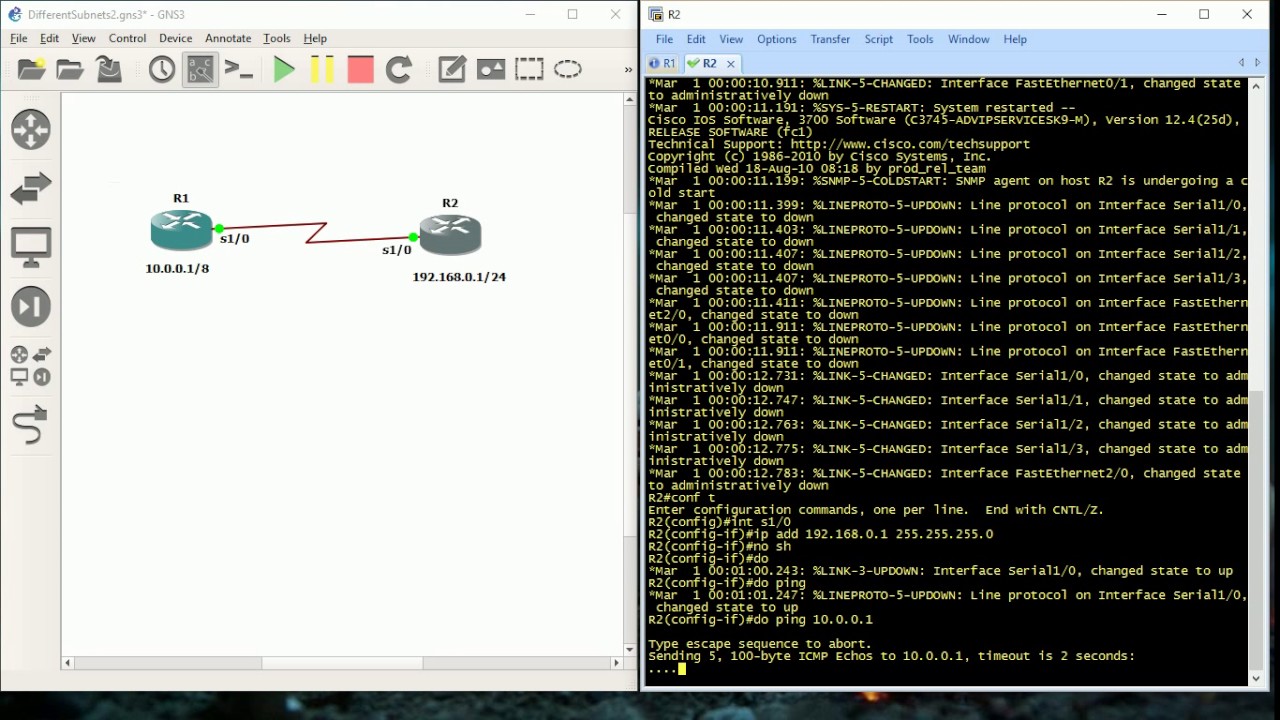Insert a picture into the topology
The width and height of the screenshot is (1280, 720).
point(491,69)
